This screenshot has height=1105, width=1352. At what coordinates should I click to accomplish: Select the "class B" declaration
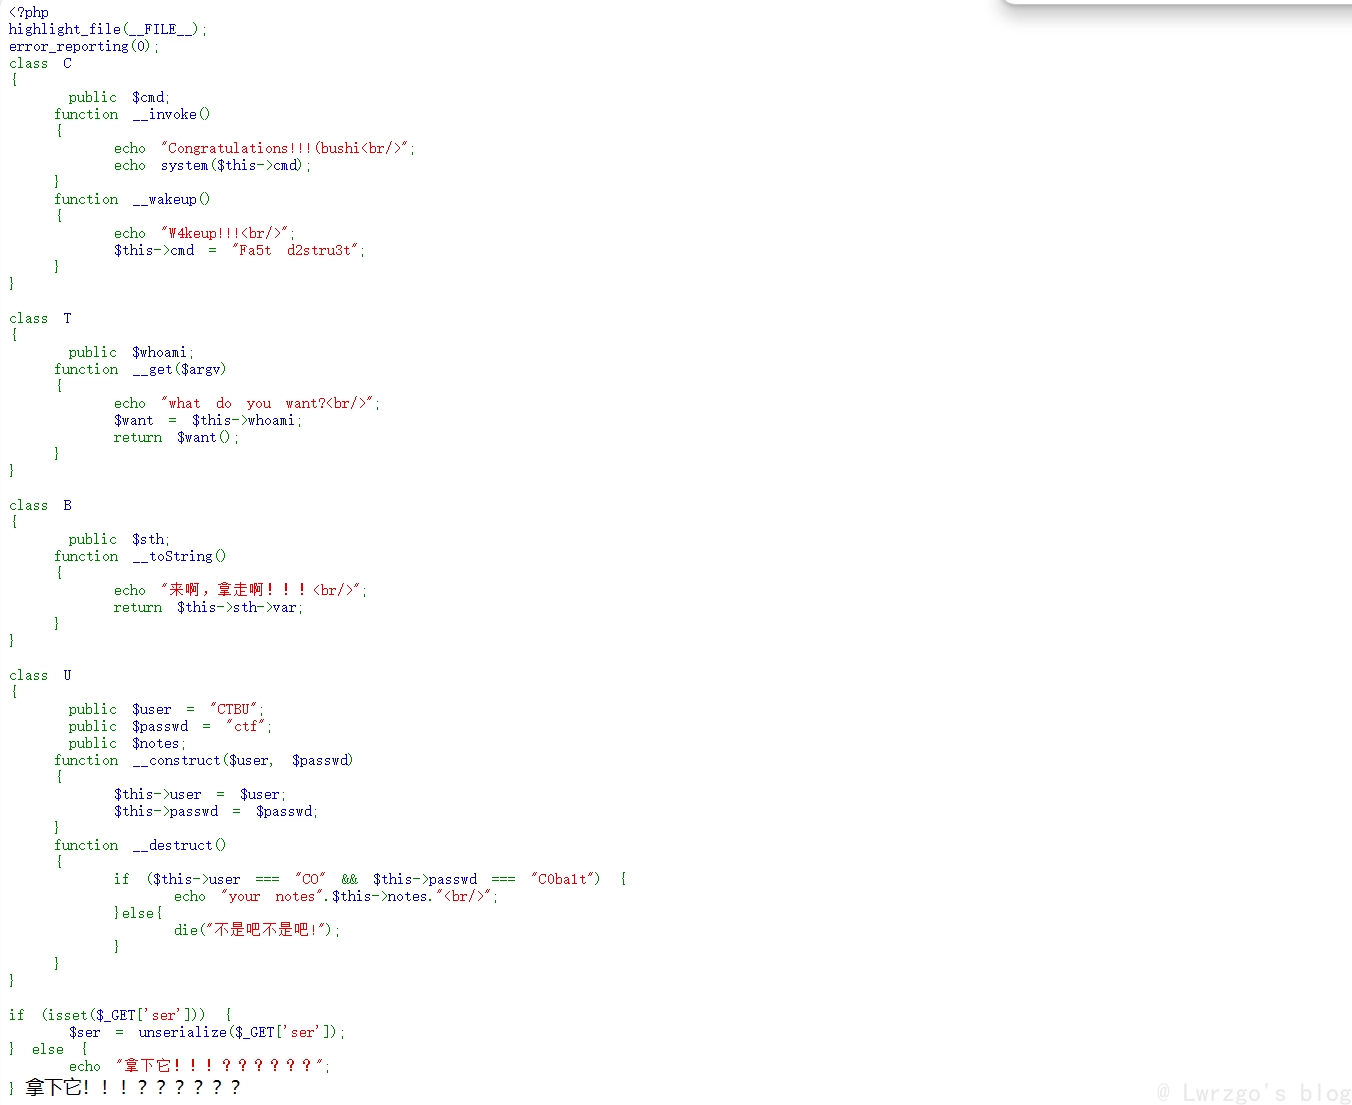(40, 505)
